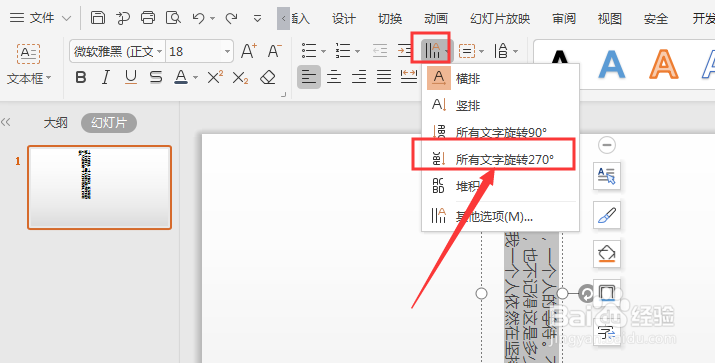Select 堆积 stacked text option
Viewport: 715px width, 363px height.
click(500, 186)
